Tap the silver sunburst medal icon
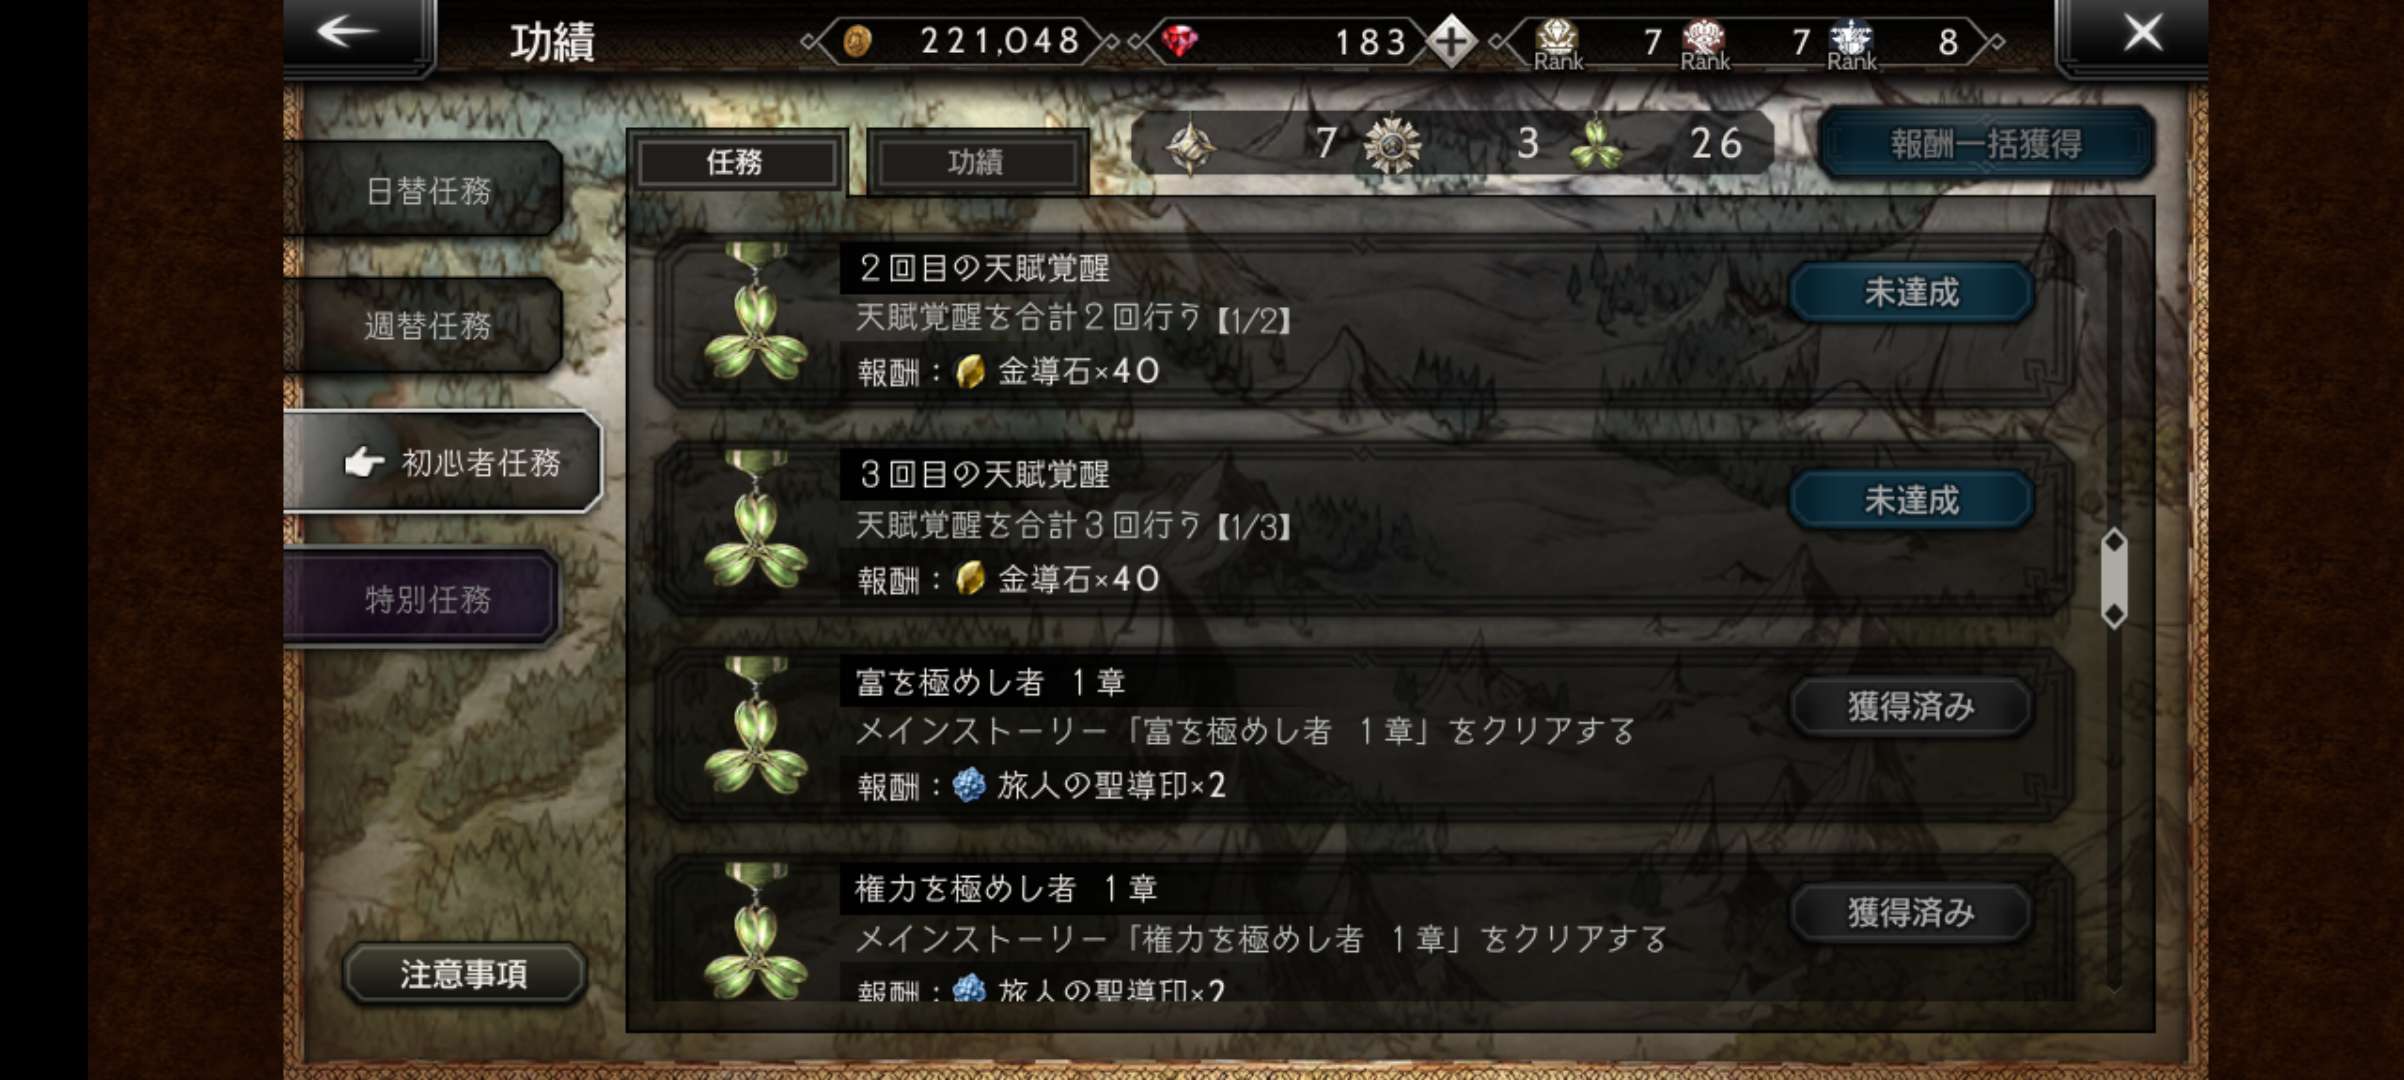 point(1392,145)
